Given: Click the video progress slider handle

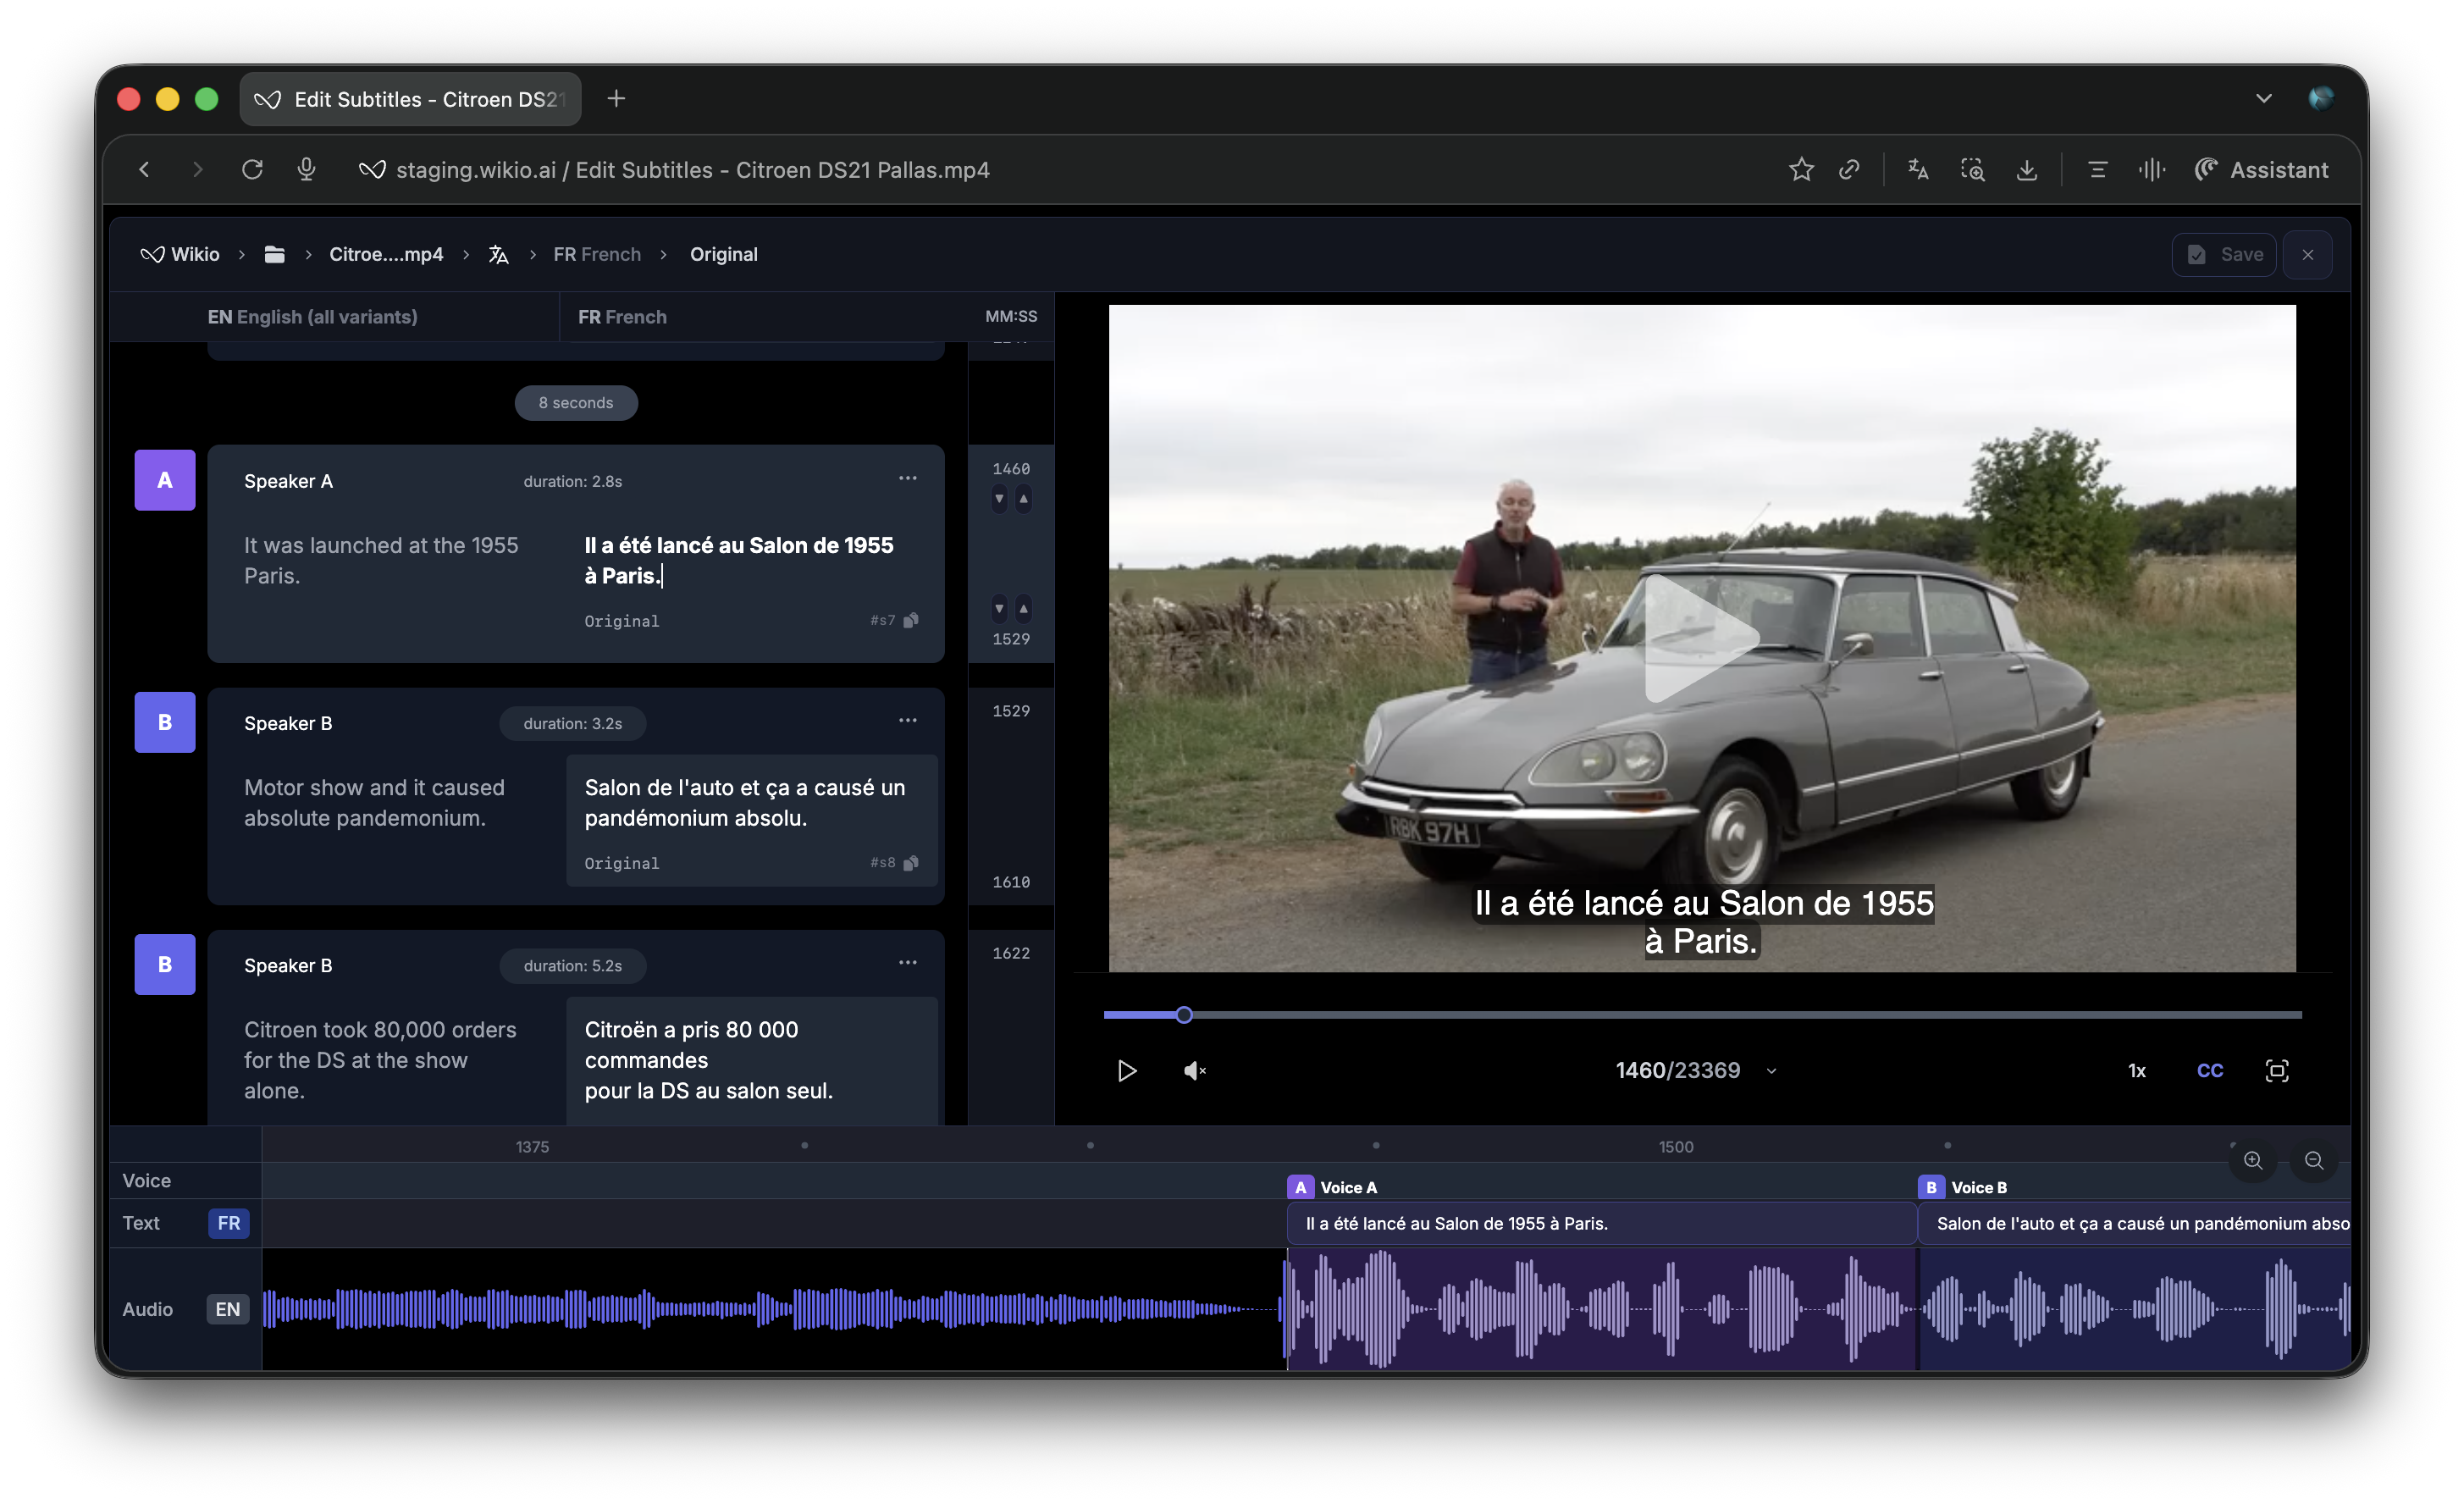Looking at the screenshot, I should tap(1184, 1015).
